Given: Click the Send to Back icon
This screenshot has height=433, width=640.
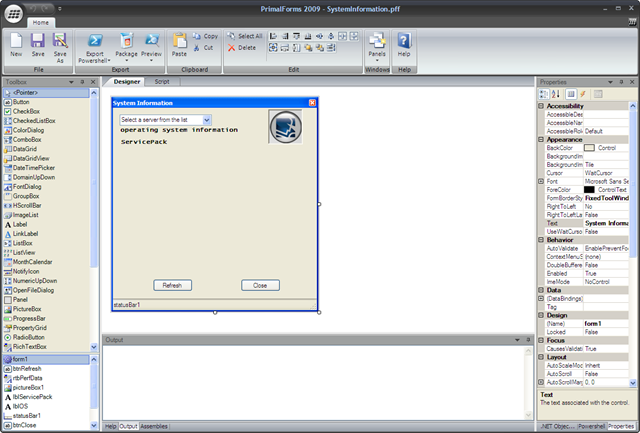Looking at the screenshot, I should click(319, 48).
